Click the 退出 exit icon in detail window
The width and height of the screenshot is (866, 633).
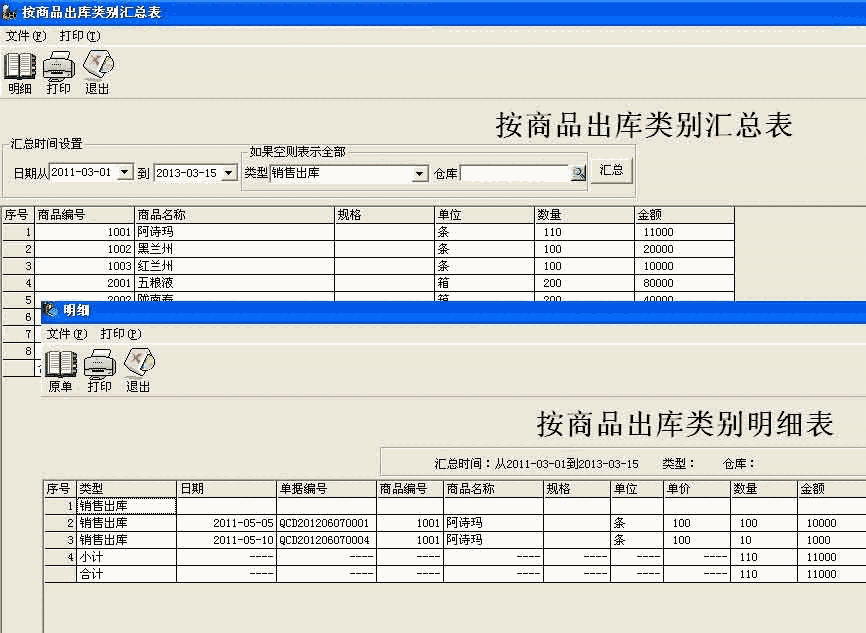(138, 365)
